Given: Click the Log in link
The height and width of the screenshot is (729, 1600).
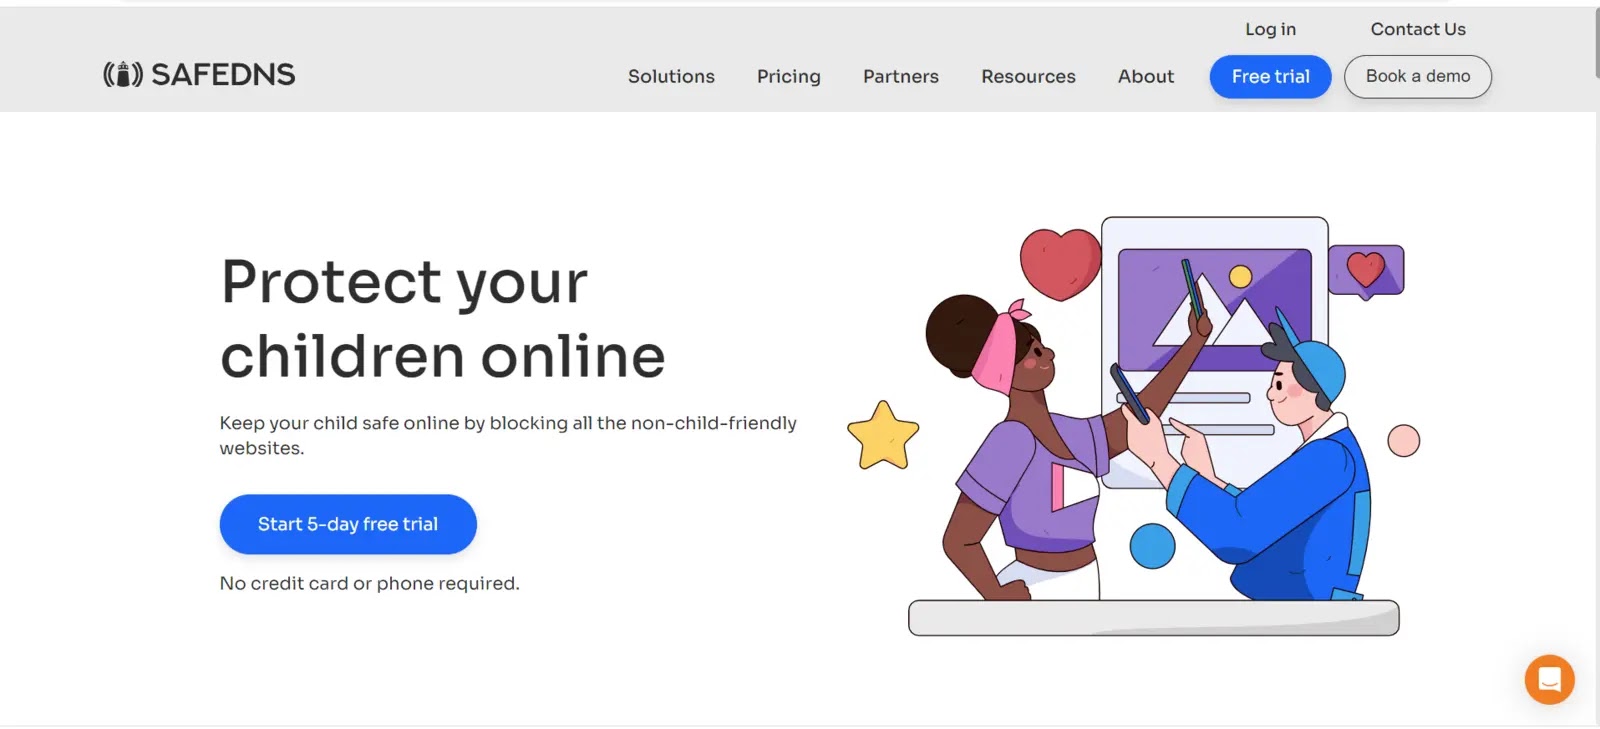Looking at the screenshot, I should (1270, 29).
